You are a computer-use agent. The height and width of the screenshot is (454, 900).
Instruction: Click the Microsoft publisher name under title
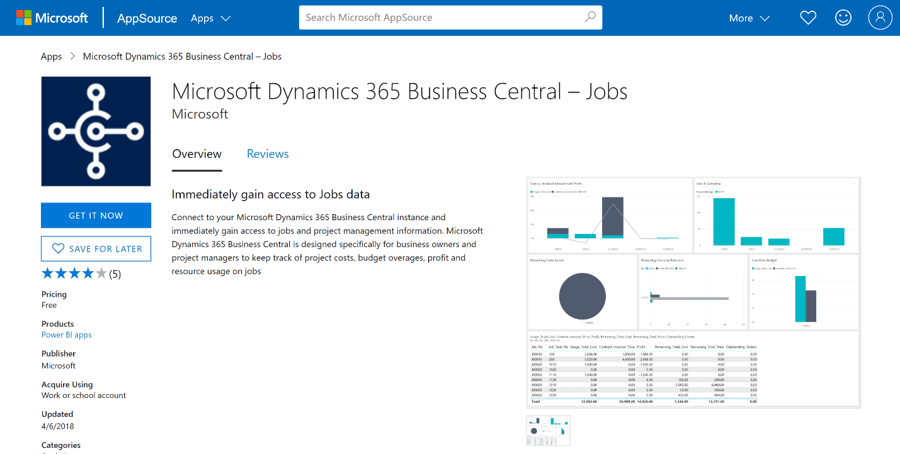click(x=200, y=114)
